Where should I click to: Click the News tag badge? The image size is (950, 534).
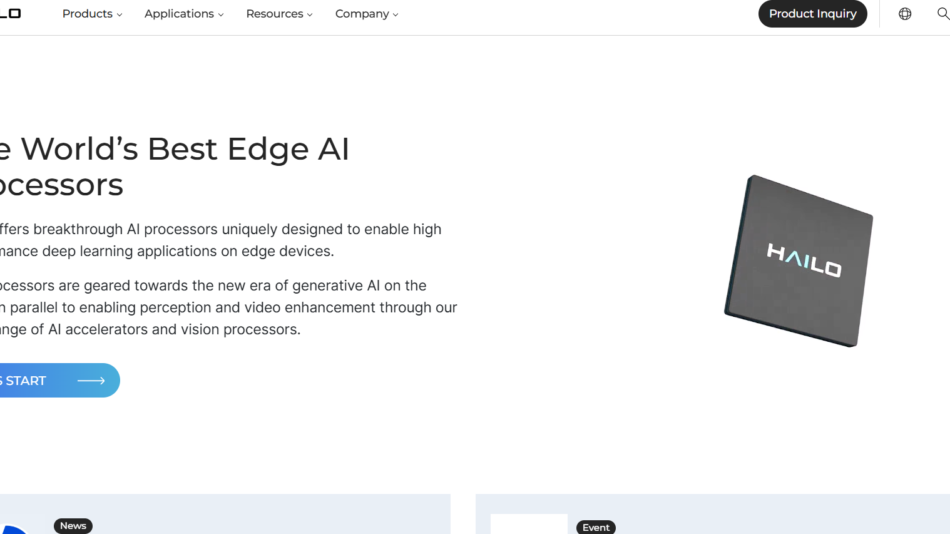coord(73,526)
